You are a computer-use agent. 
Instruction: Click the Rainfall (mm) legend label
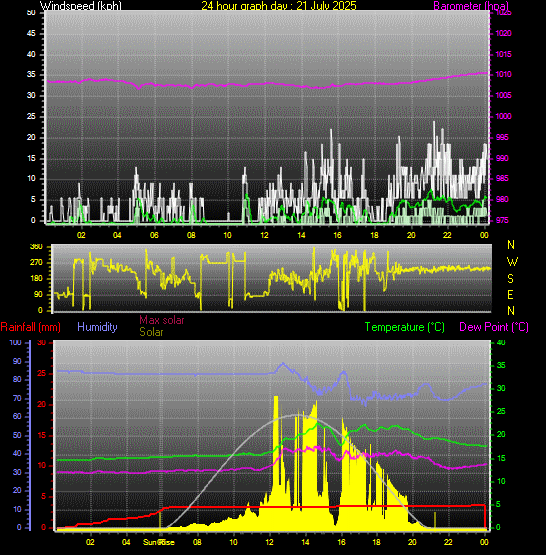[x=30, y=327]
